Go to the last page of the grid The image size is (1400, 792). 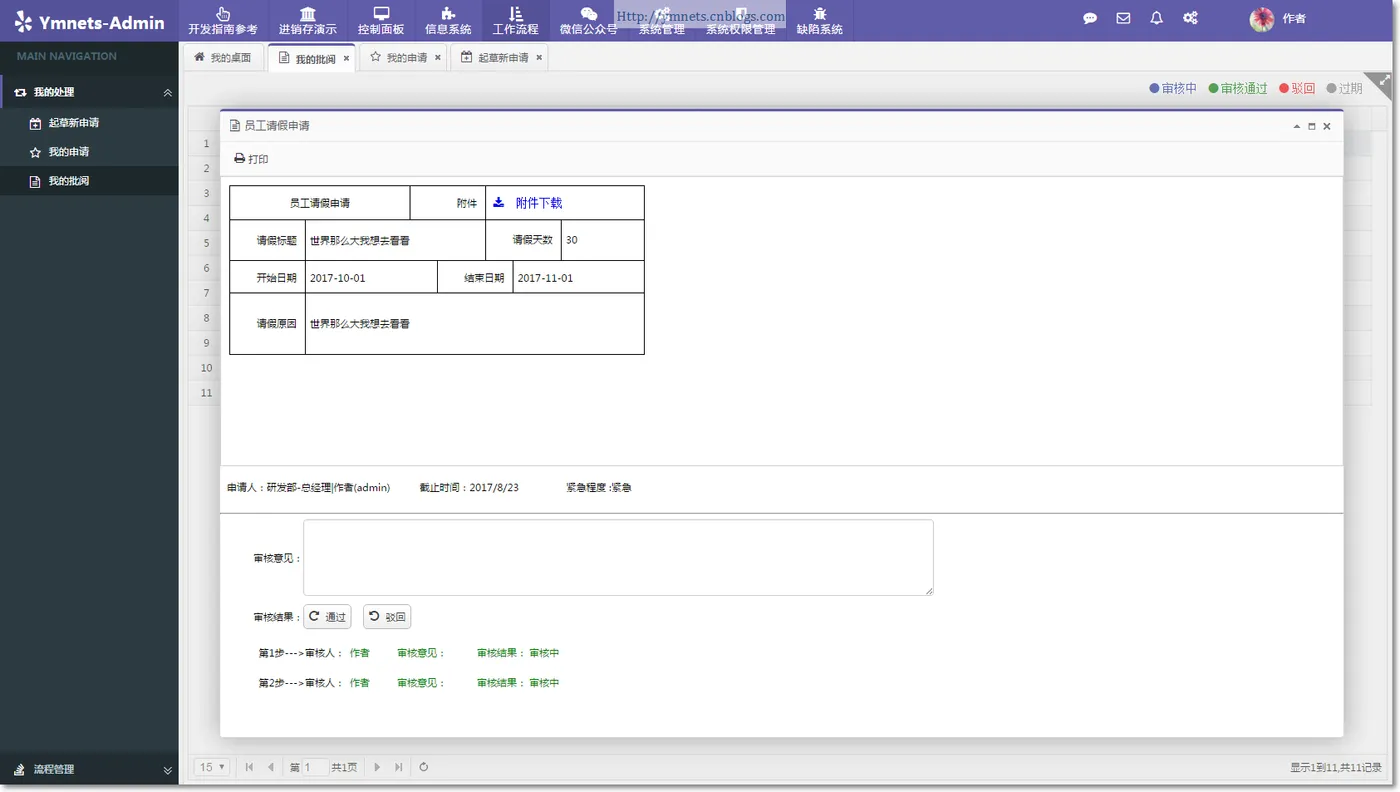pyautogui.click(x=398, y=767)
